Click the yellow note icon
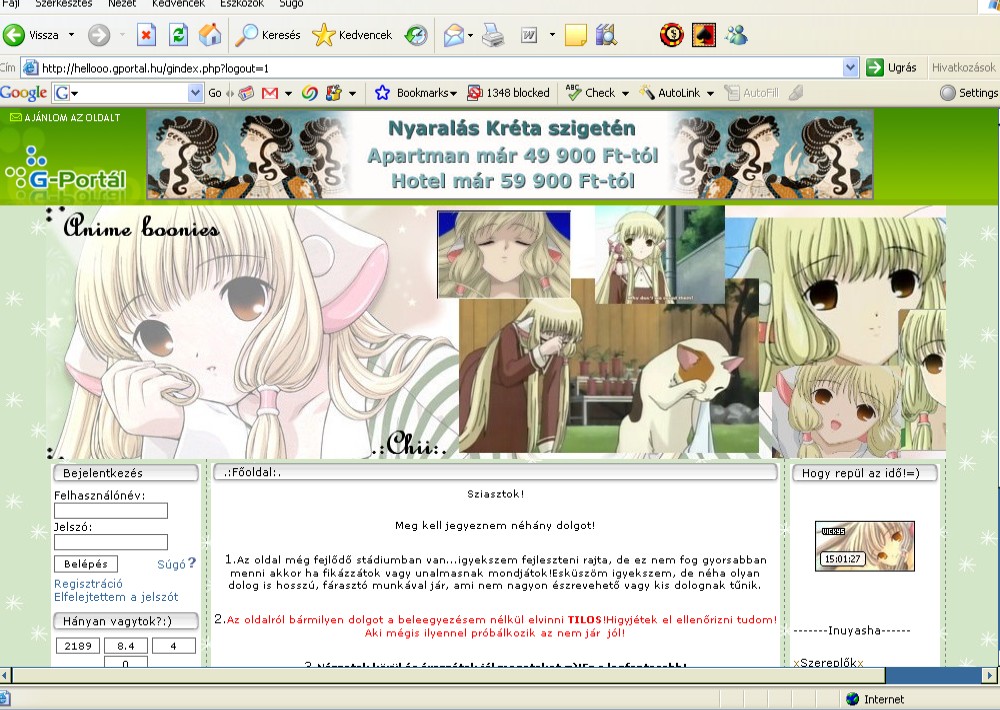The height and width of the screenshot is (710, 1000). pyautogui.click(x=575, y=35)
